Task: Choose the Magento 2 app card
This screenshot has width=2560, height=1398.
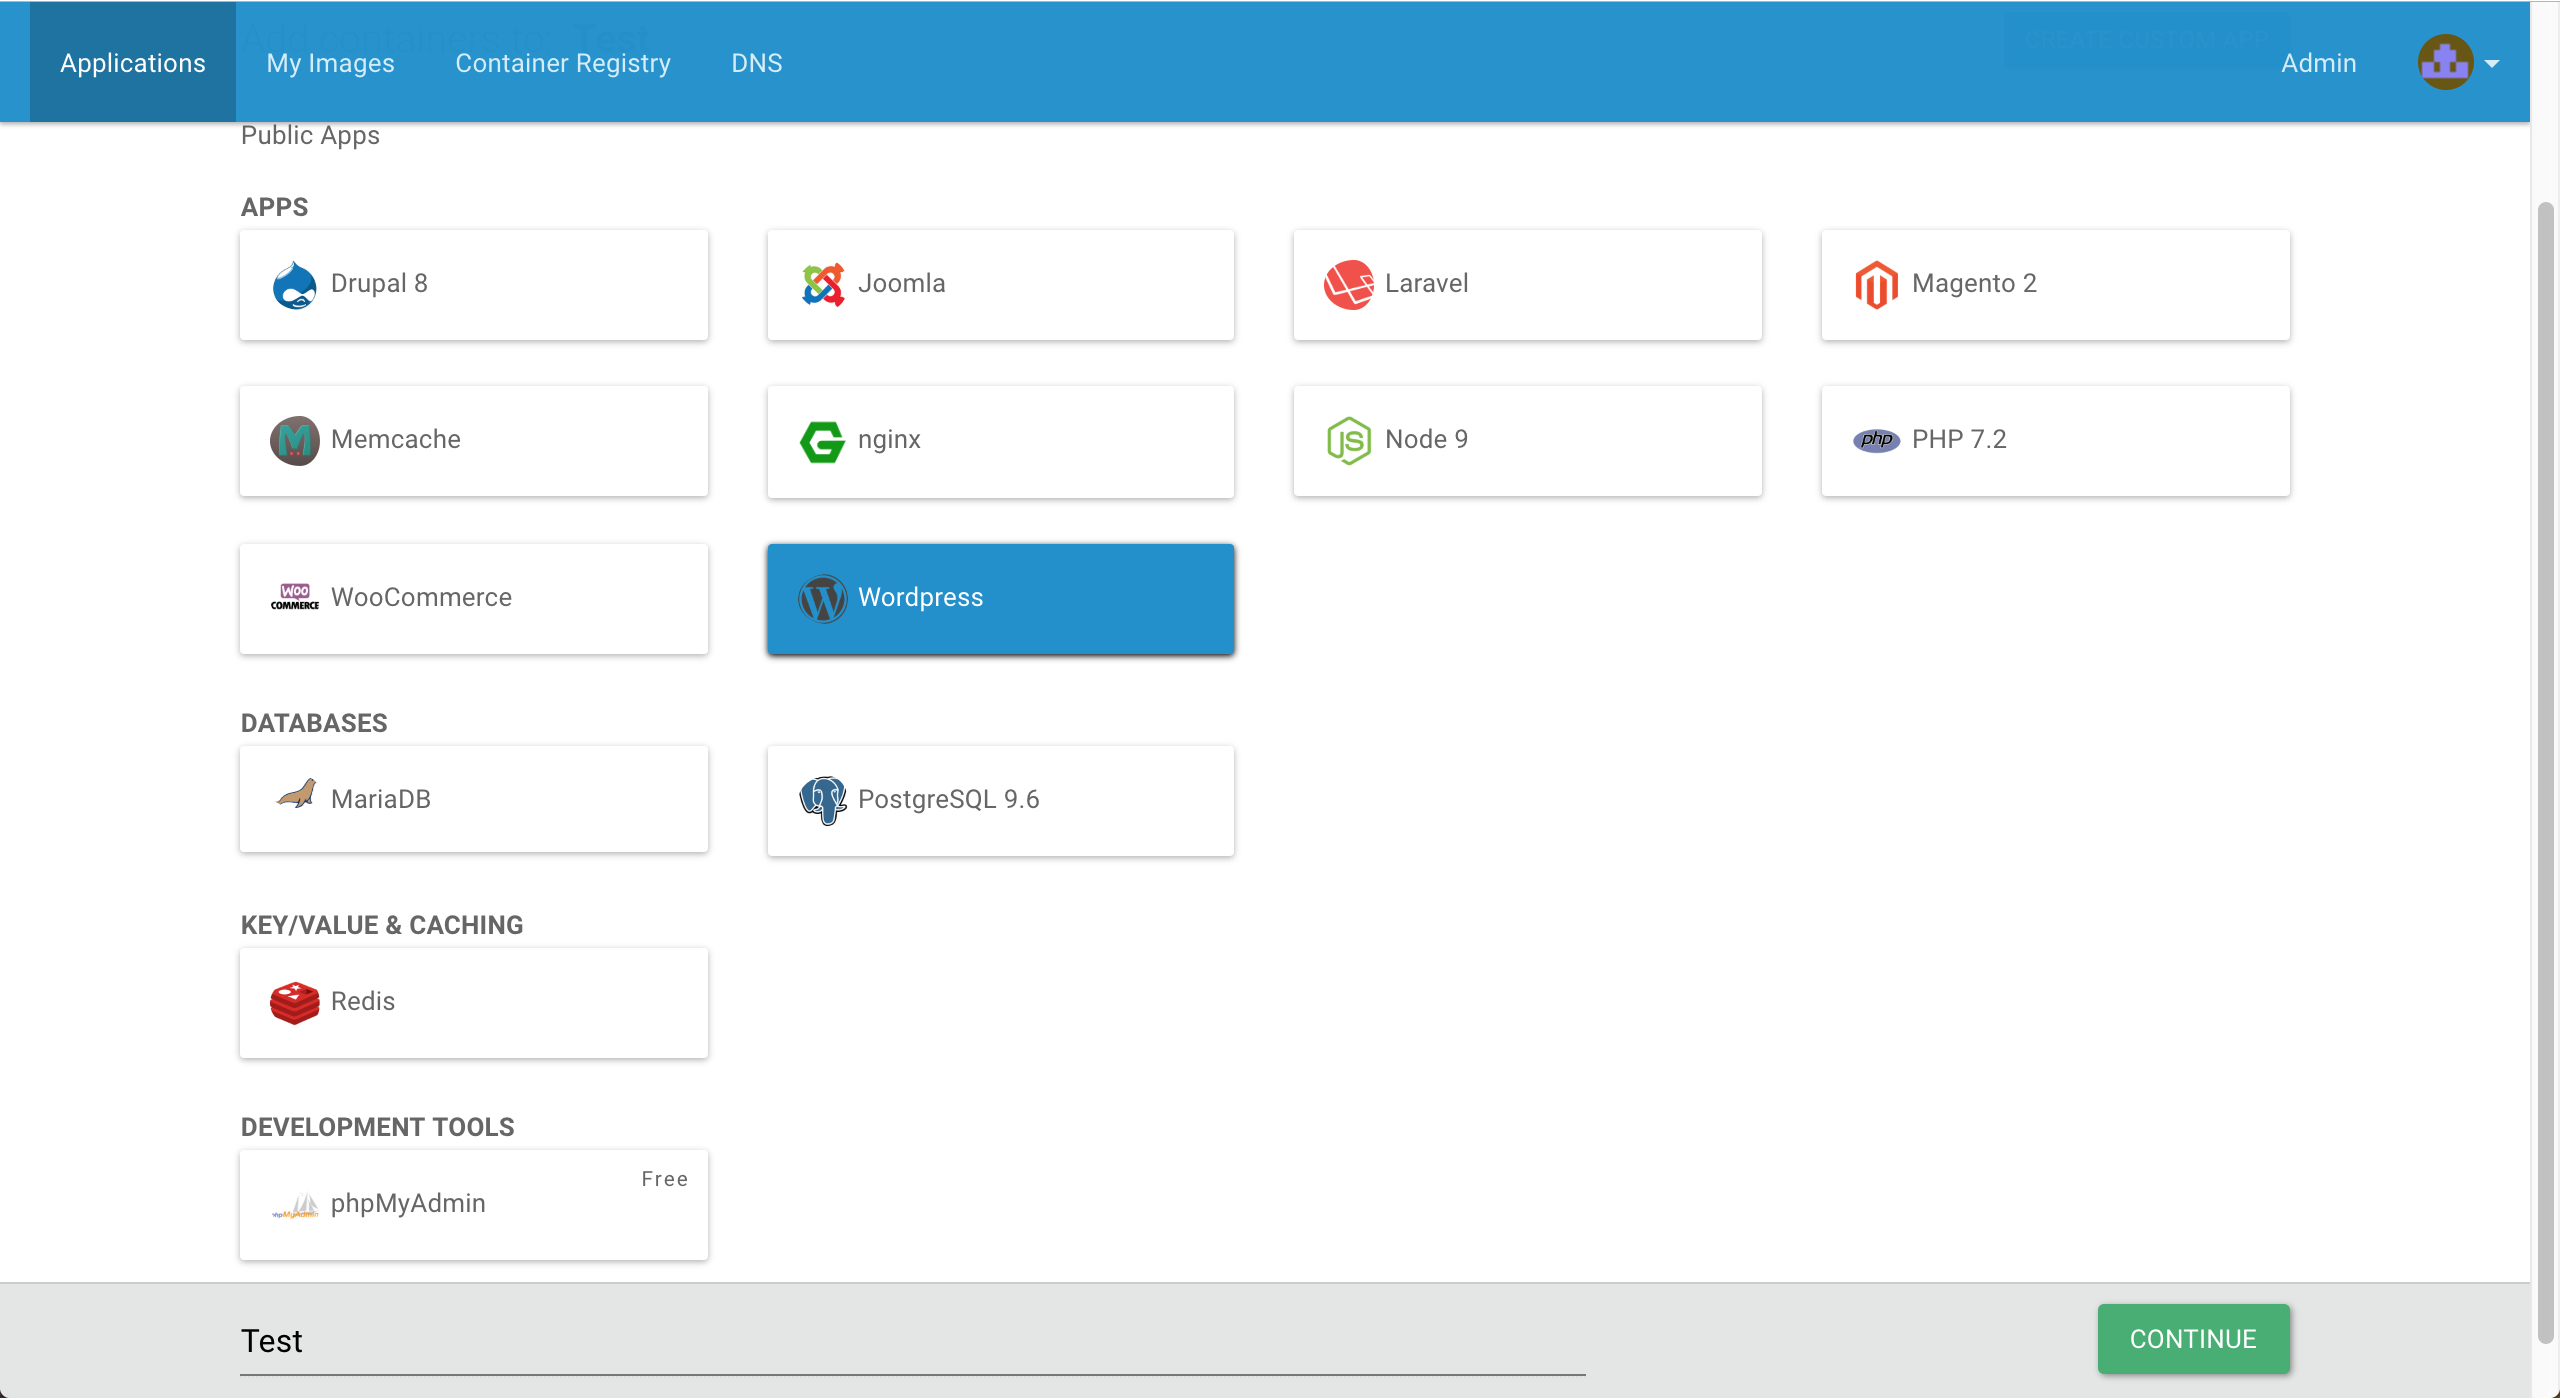Action: point(2056,285)
